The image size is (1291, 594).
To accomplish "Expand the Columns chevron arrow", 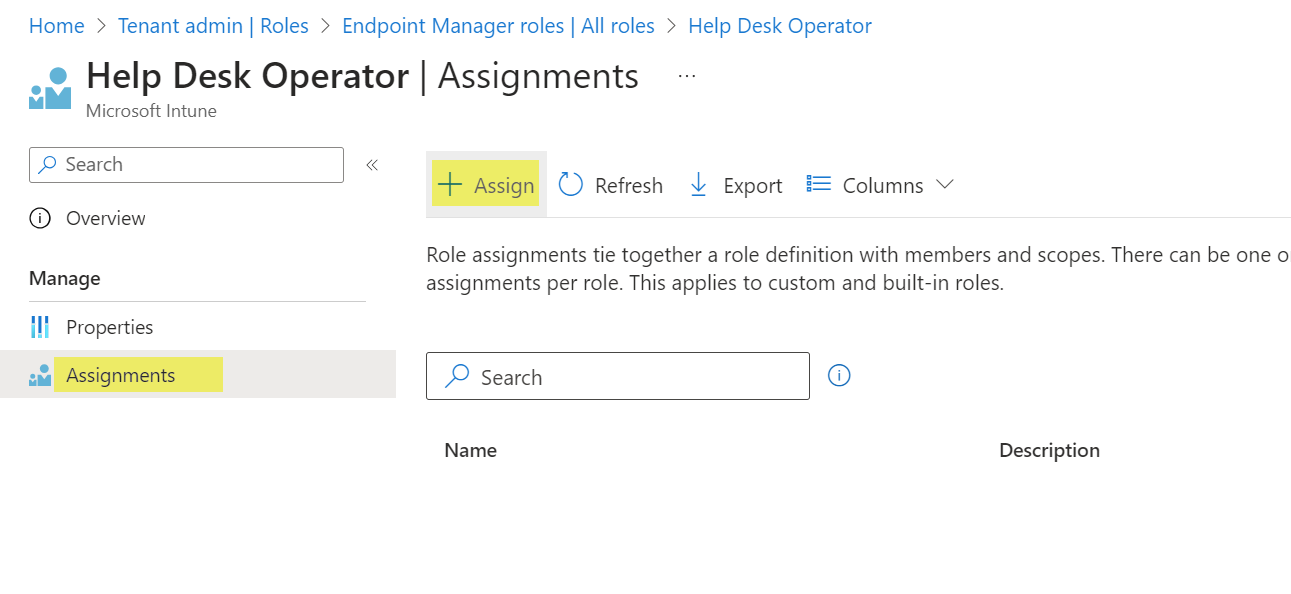I will [945, 185].
